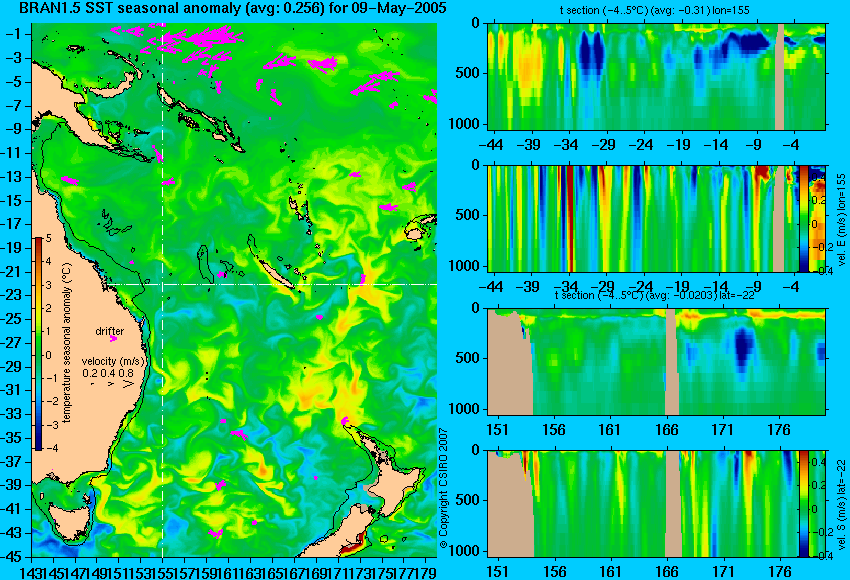Click the magenta drifter marker in the map legend

coord(113,339)
